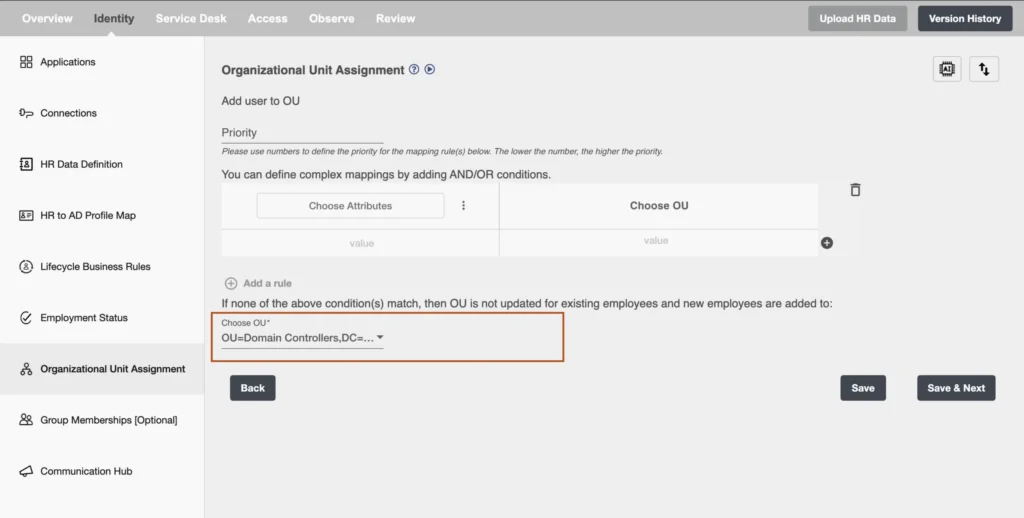The image size is (1024, 518).
Task: Open the Choose Attributes selector
Action: click(x=350, y=206)
